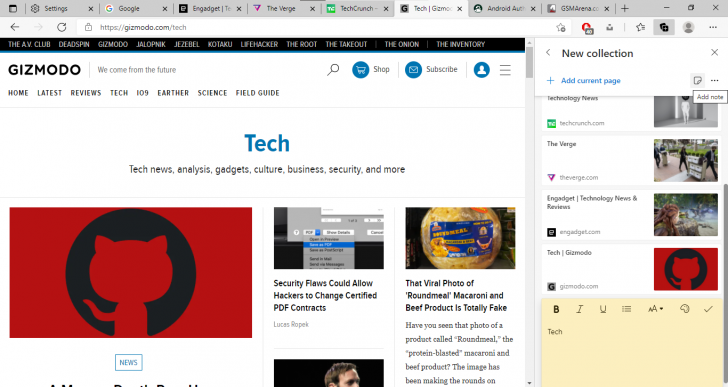This screenshot has width=728, height=387.
Task: Open the tab actions icon at the tab strip start
Action: 13,8
